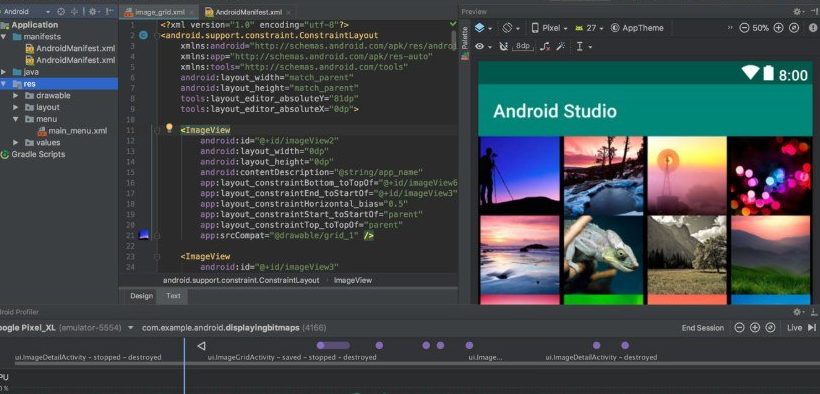Open the Preview panel gear settings
The image size is (820, 394).
click(797, 12)
